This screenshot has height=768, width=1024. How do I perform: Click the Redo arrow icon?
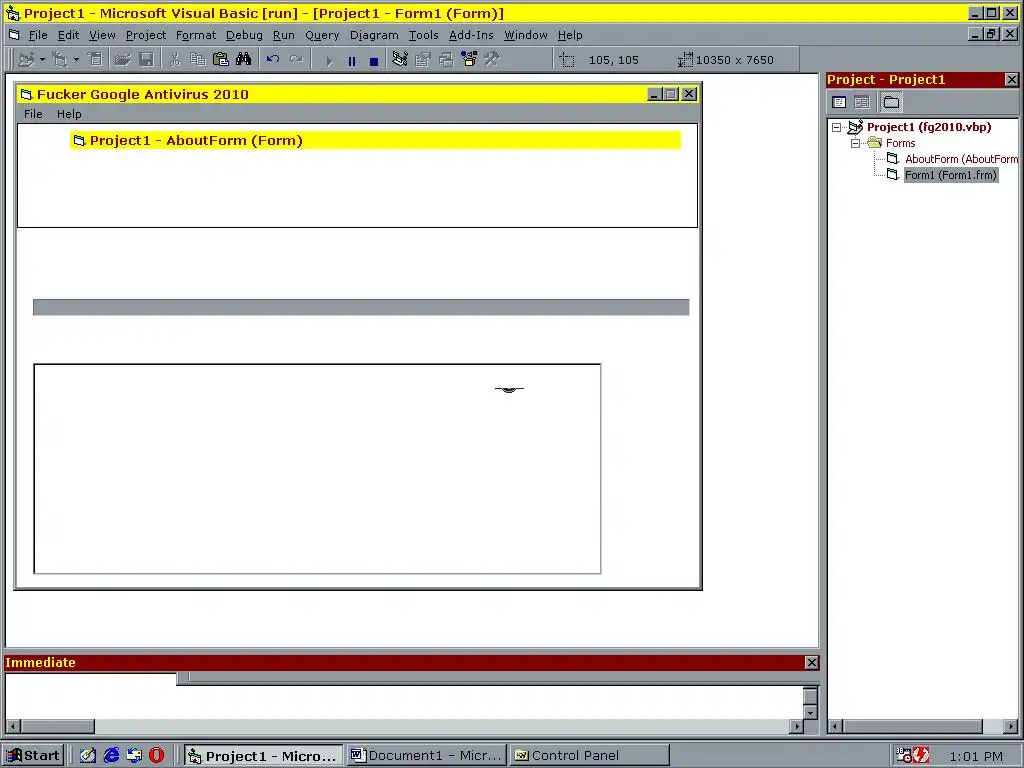pos(296,59)
